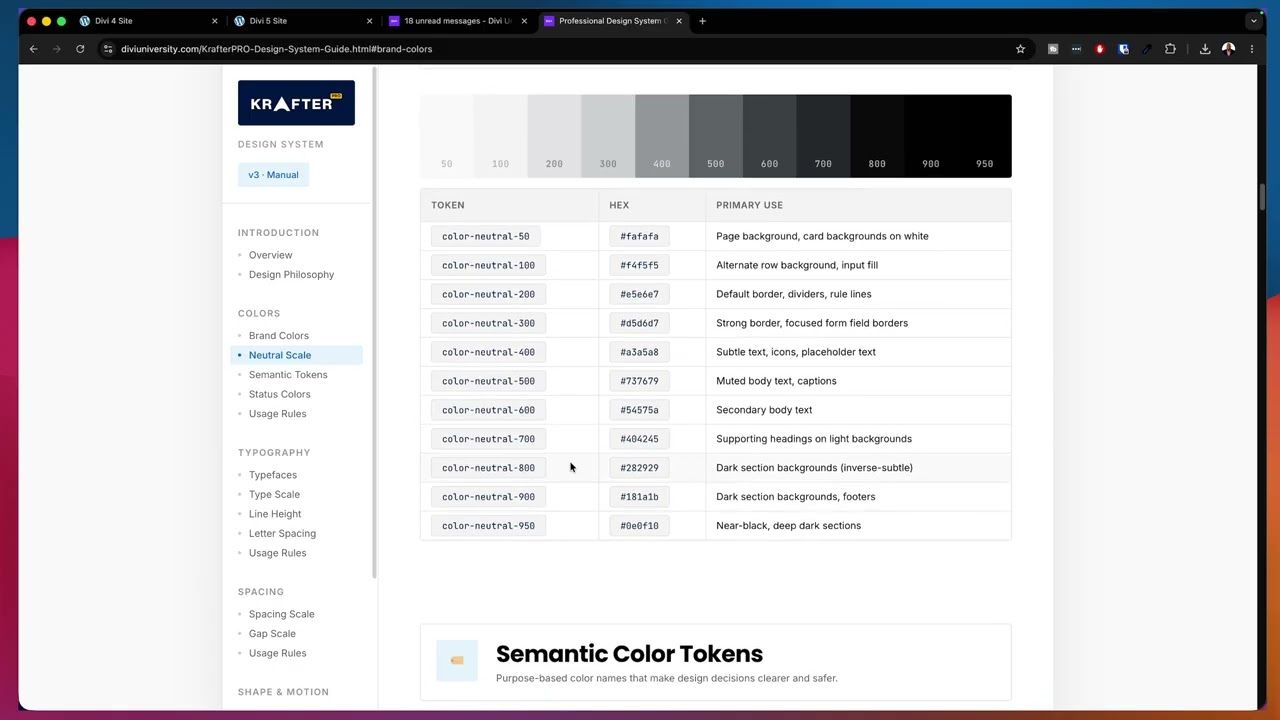
Task: Click the PRIMARY USE column header
Action: 749,205
